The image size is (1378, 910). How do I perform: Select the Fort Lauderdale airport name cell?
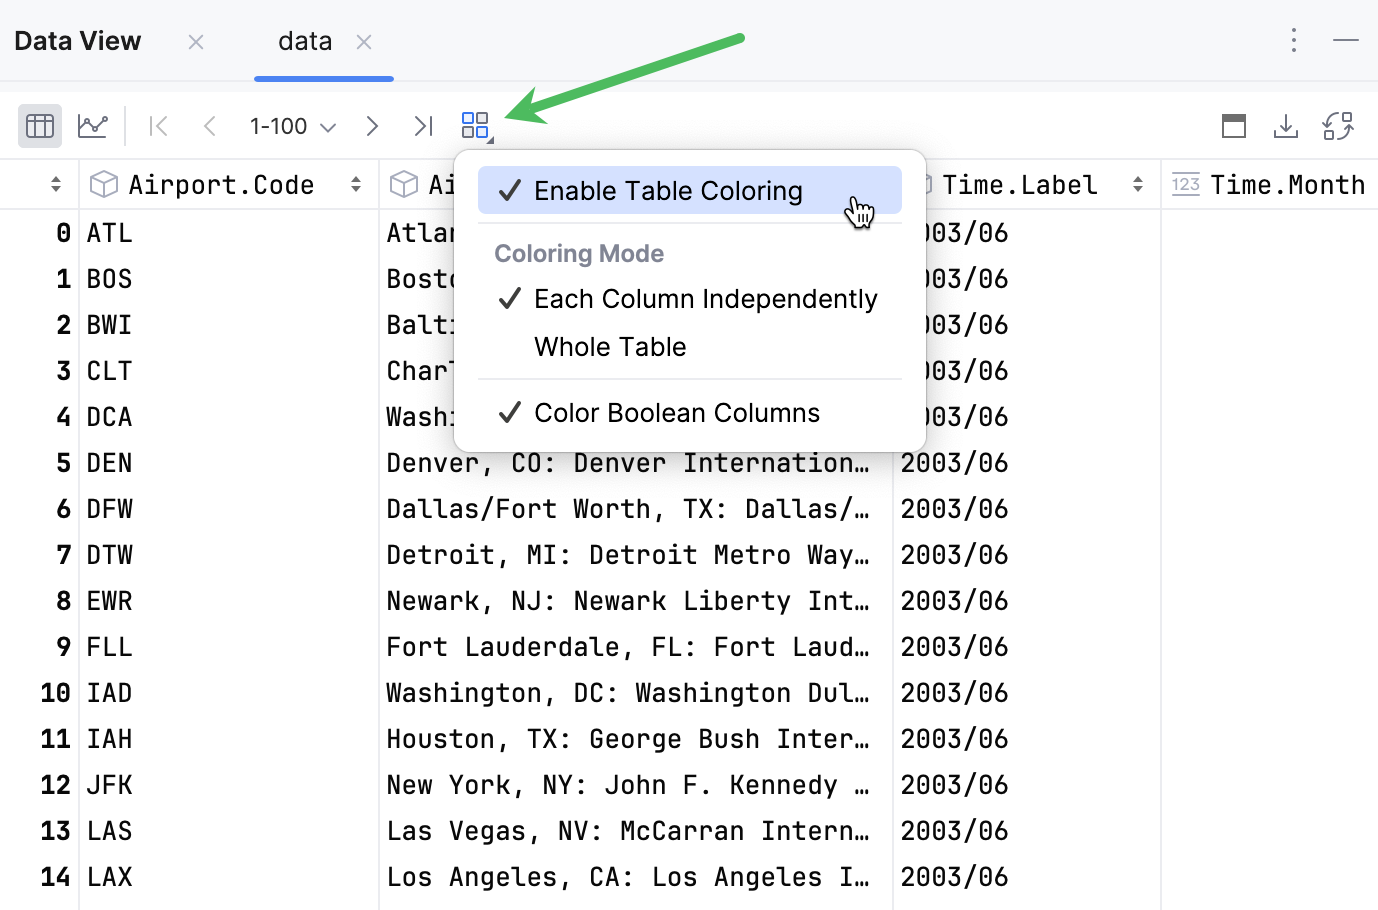click(x=636, y=647)
